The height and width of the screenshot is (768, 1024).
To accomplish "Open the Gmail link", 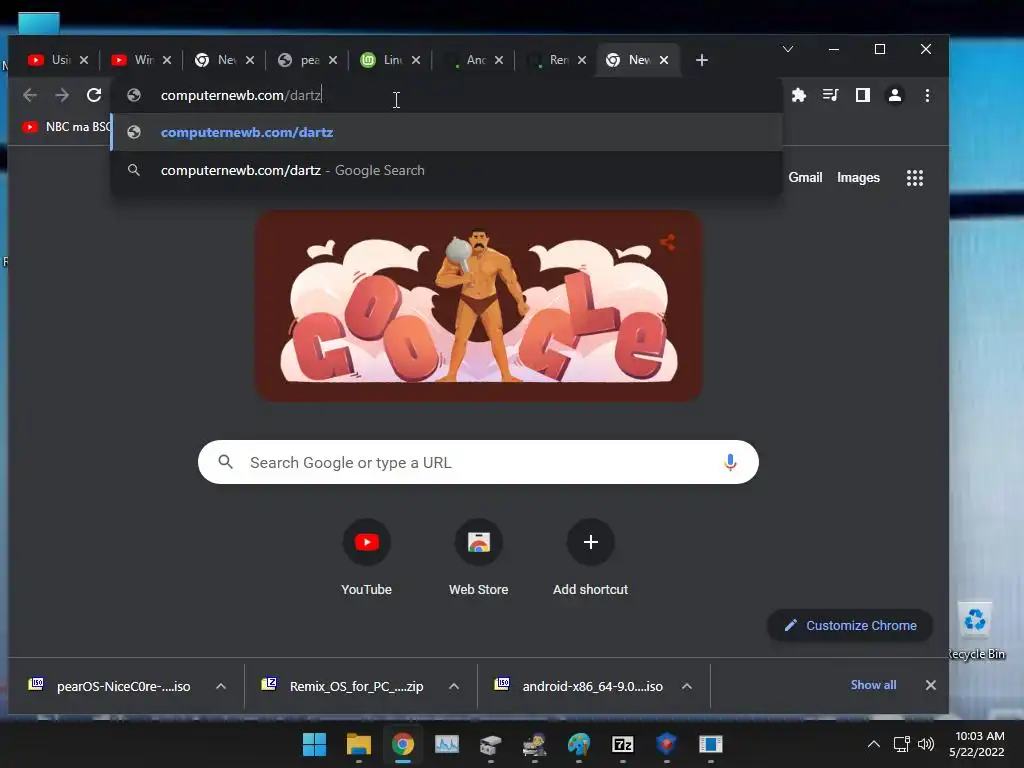I will 805,178.
